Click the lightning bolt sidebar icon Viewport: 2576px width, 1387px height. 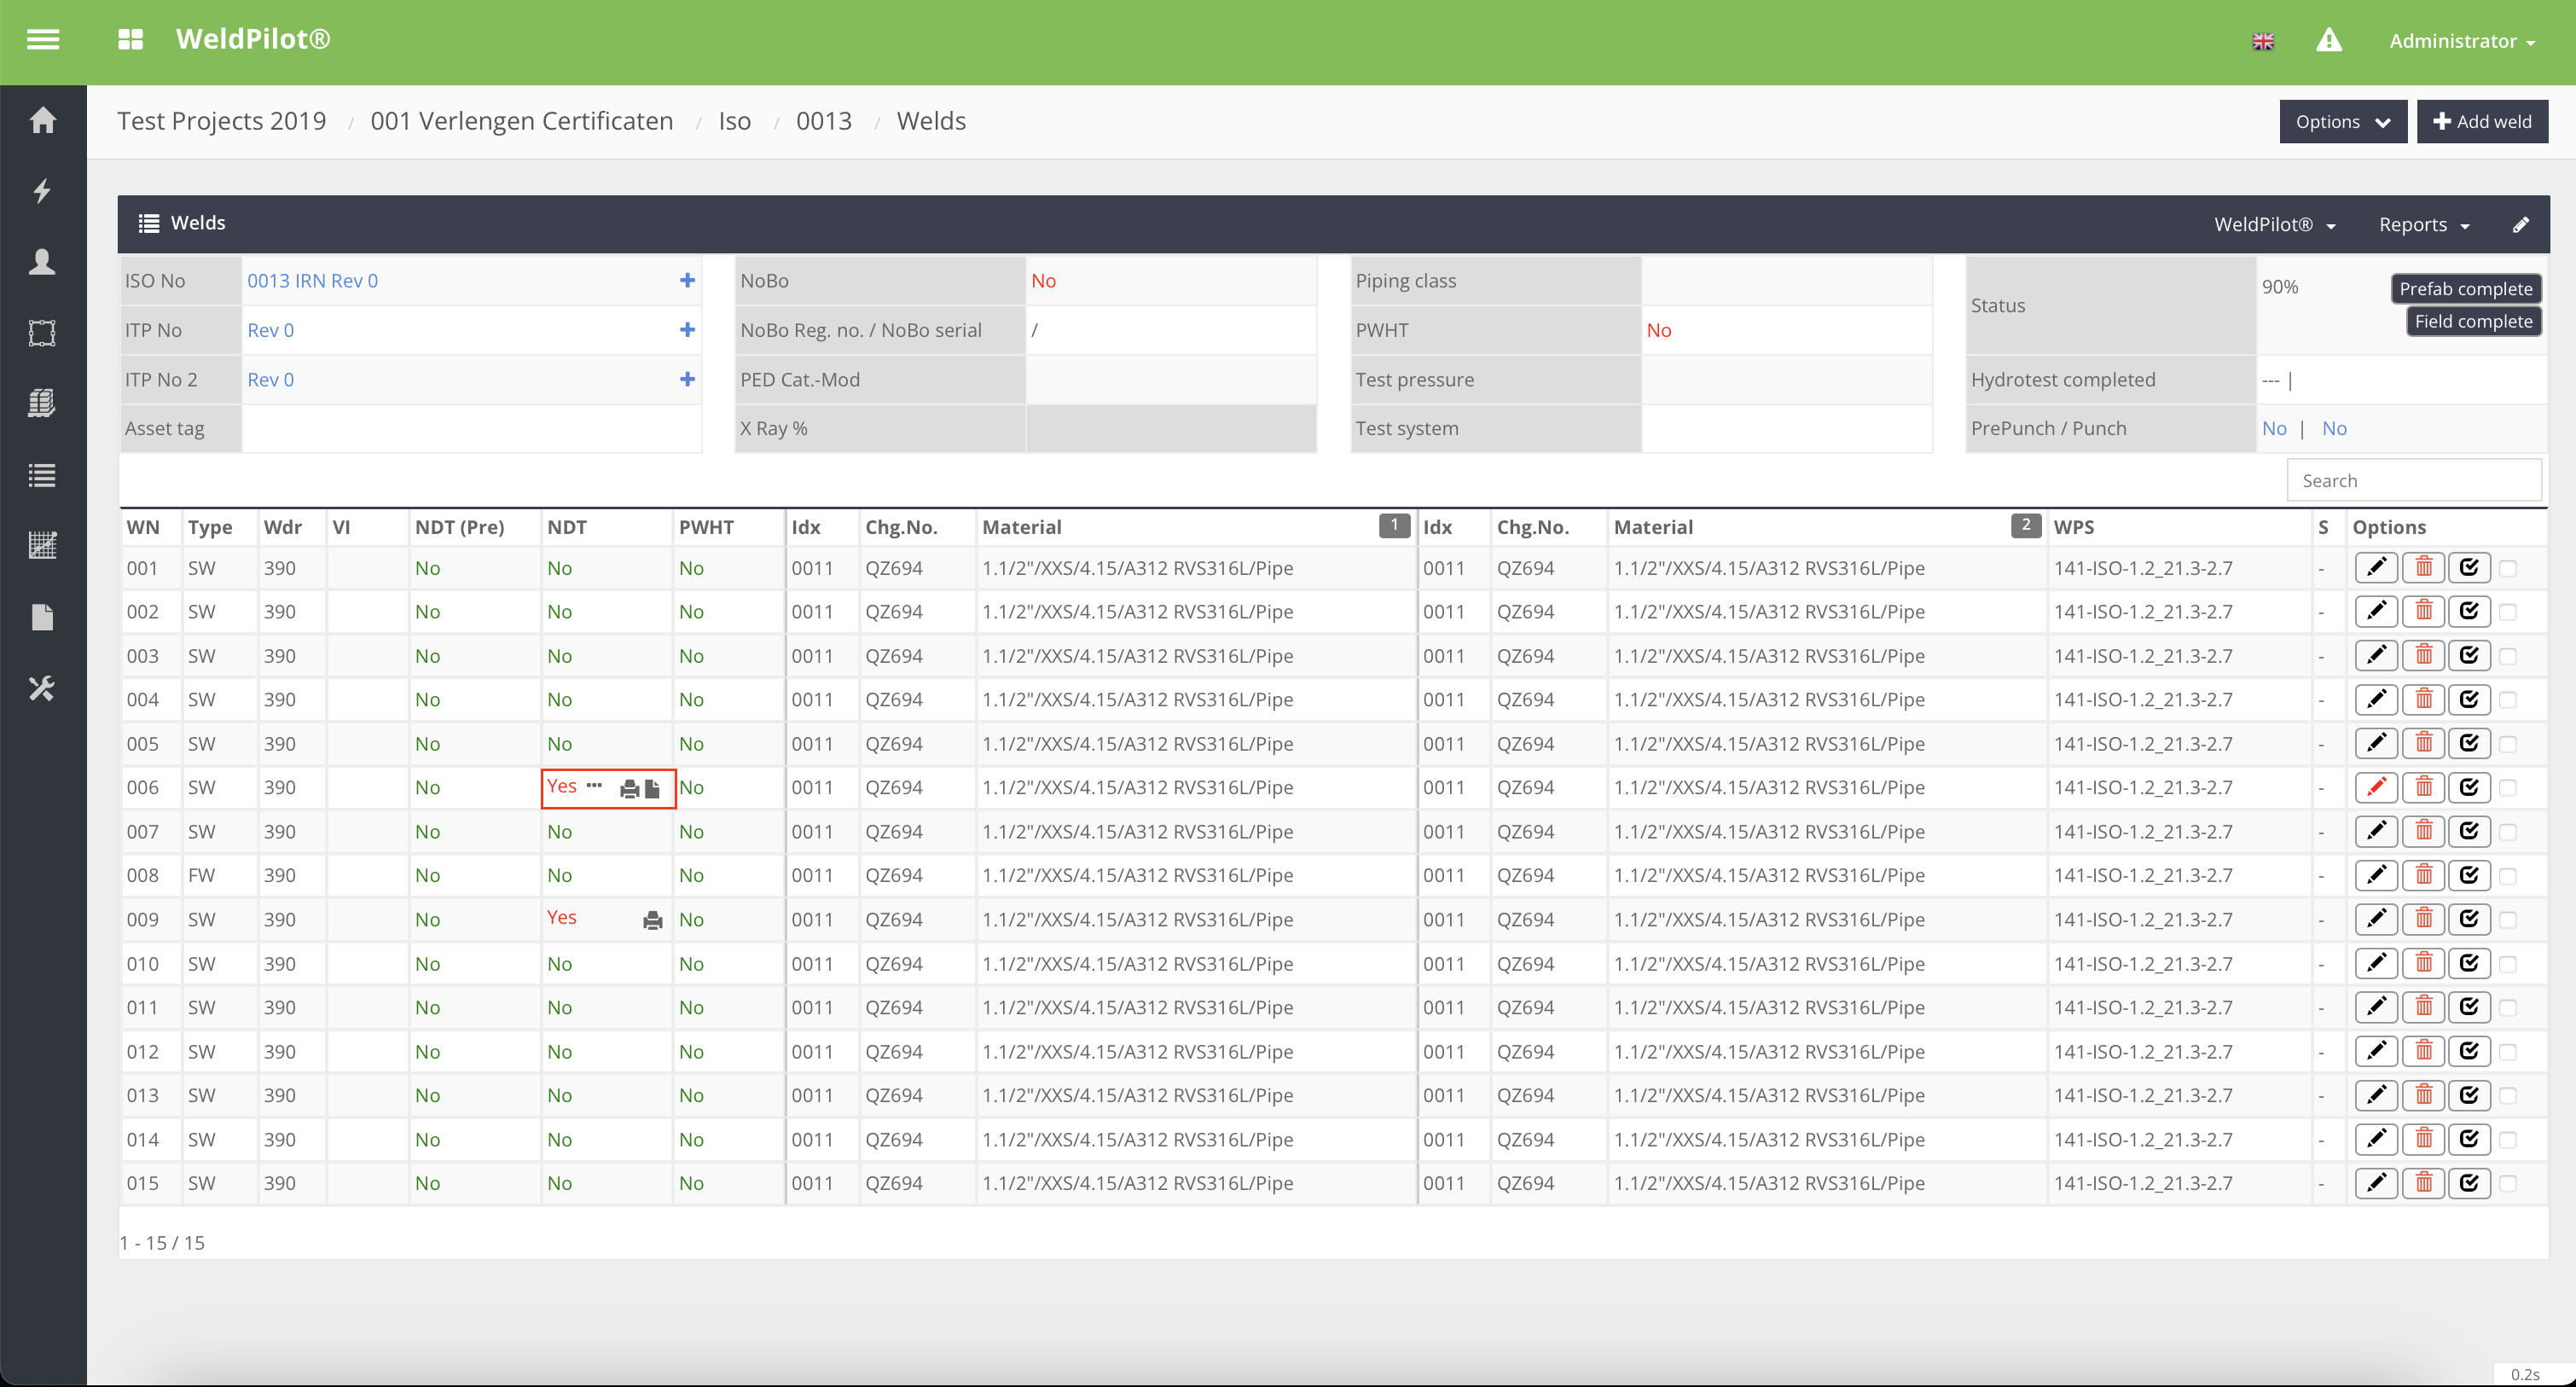point(42,190)
